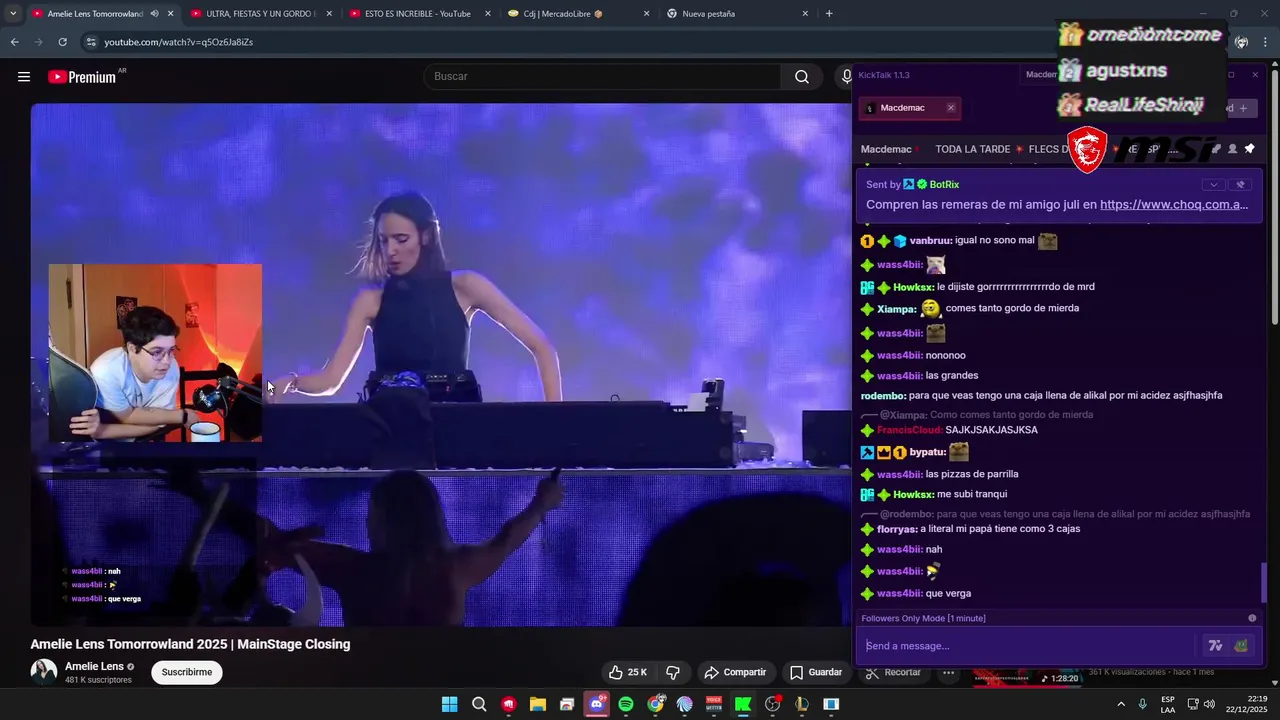This screenshot has height=720, width=1280.
Task: Go back in browser history
Action: click(14, 42)
